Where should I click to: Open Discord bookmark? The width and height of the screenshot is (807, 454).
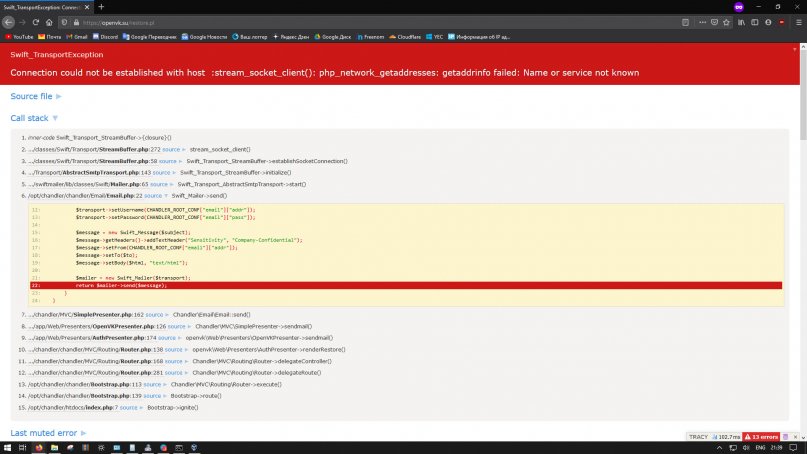coord(106,37)
